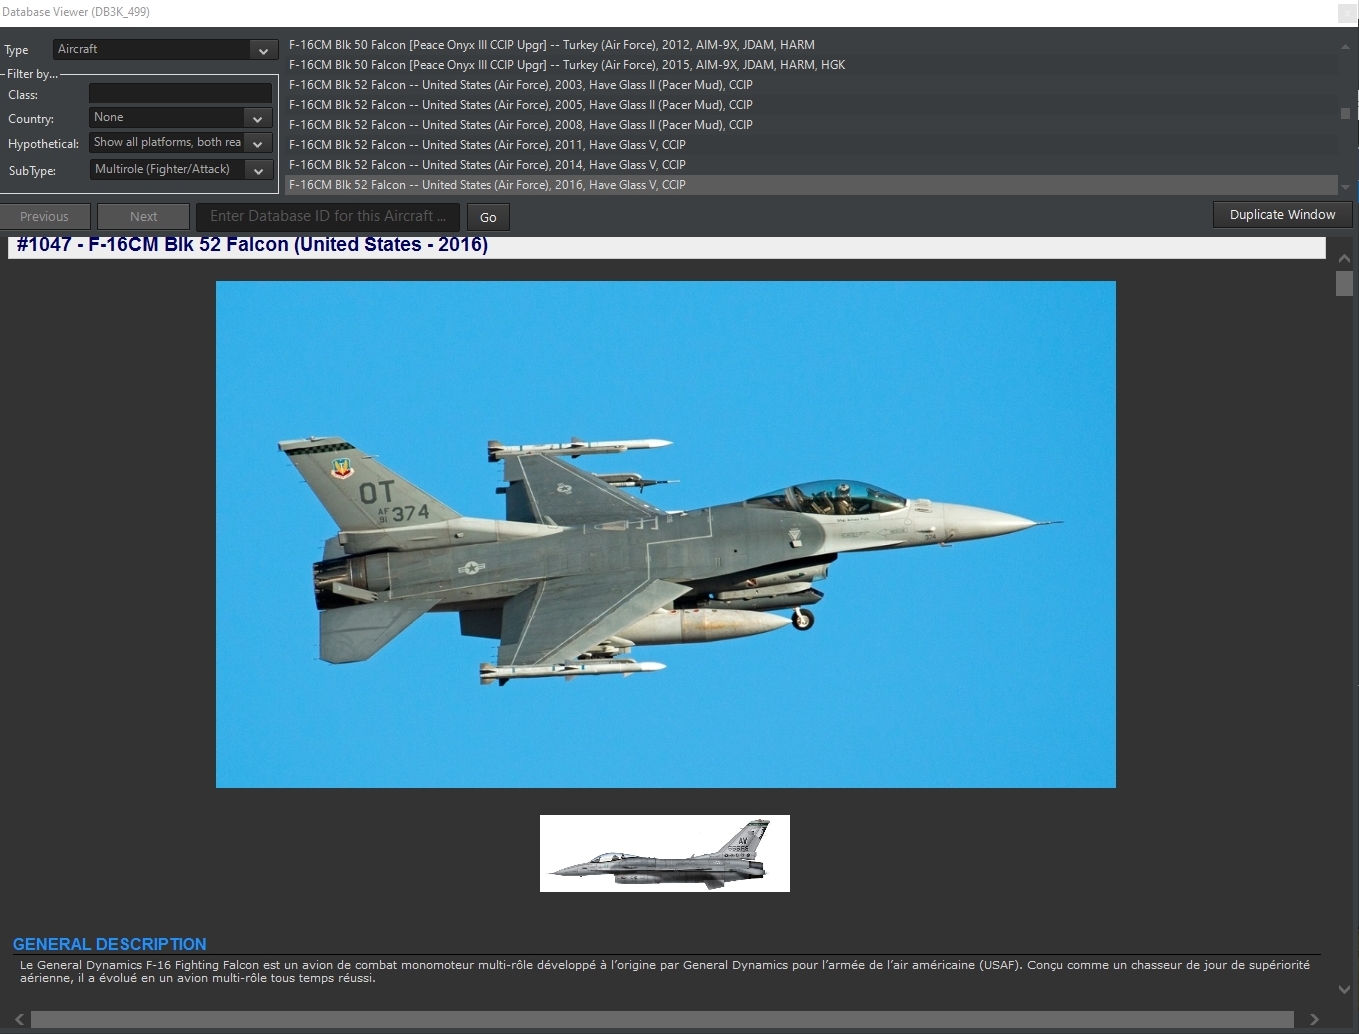
Task: Click the large F-16 photo
Action: pyautogui.click(x=666, y=534)
